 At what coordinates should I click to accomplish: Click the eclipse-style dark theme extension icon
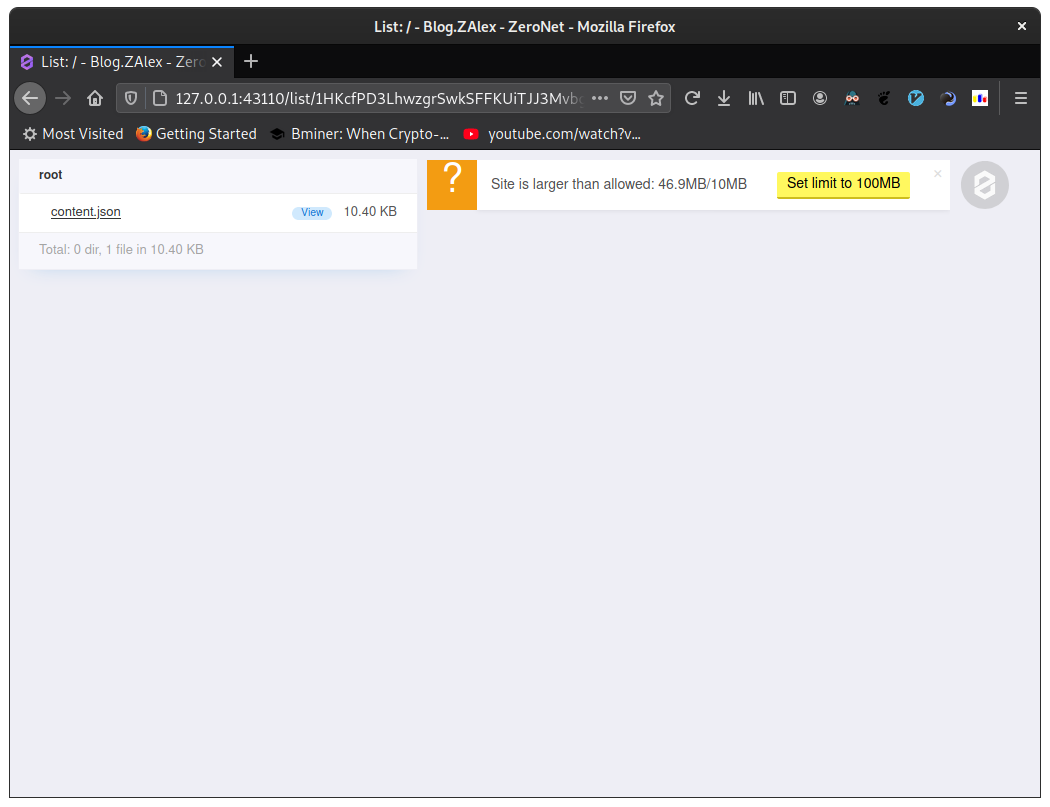(x=948, y=98)
